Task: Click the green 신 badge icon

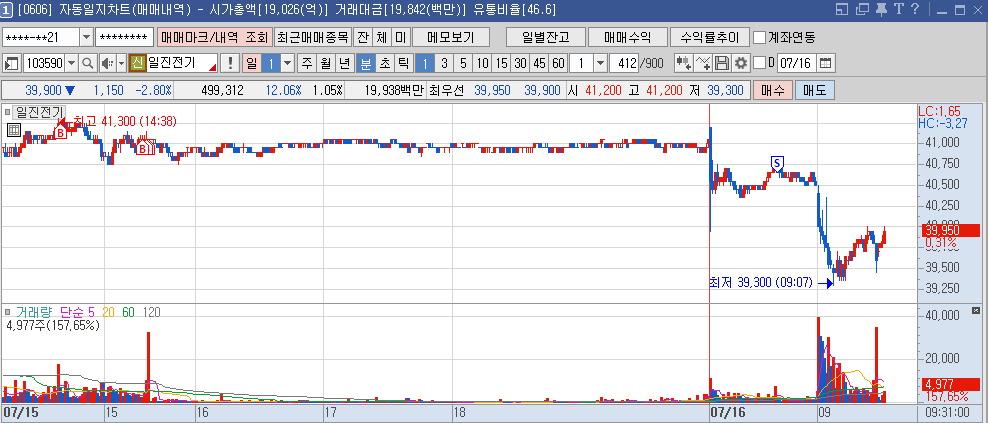Action: (137, 63)
